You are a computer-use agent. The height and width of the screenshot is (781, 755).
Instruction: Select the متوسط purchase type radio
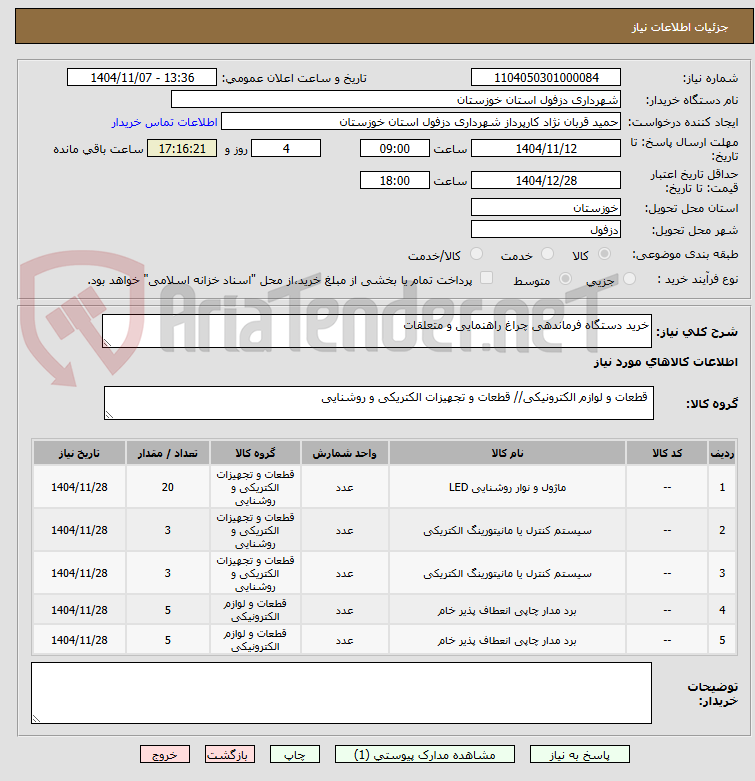coord(565,278)
